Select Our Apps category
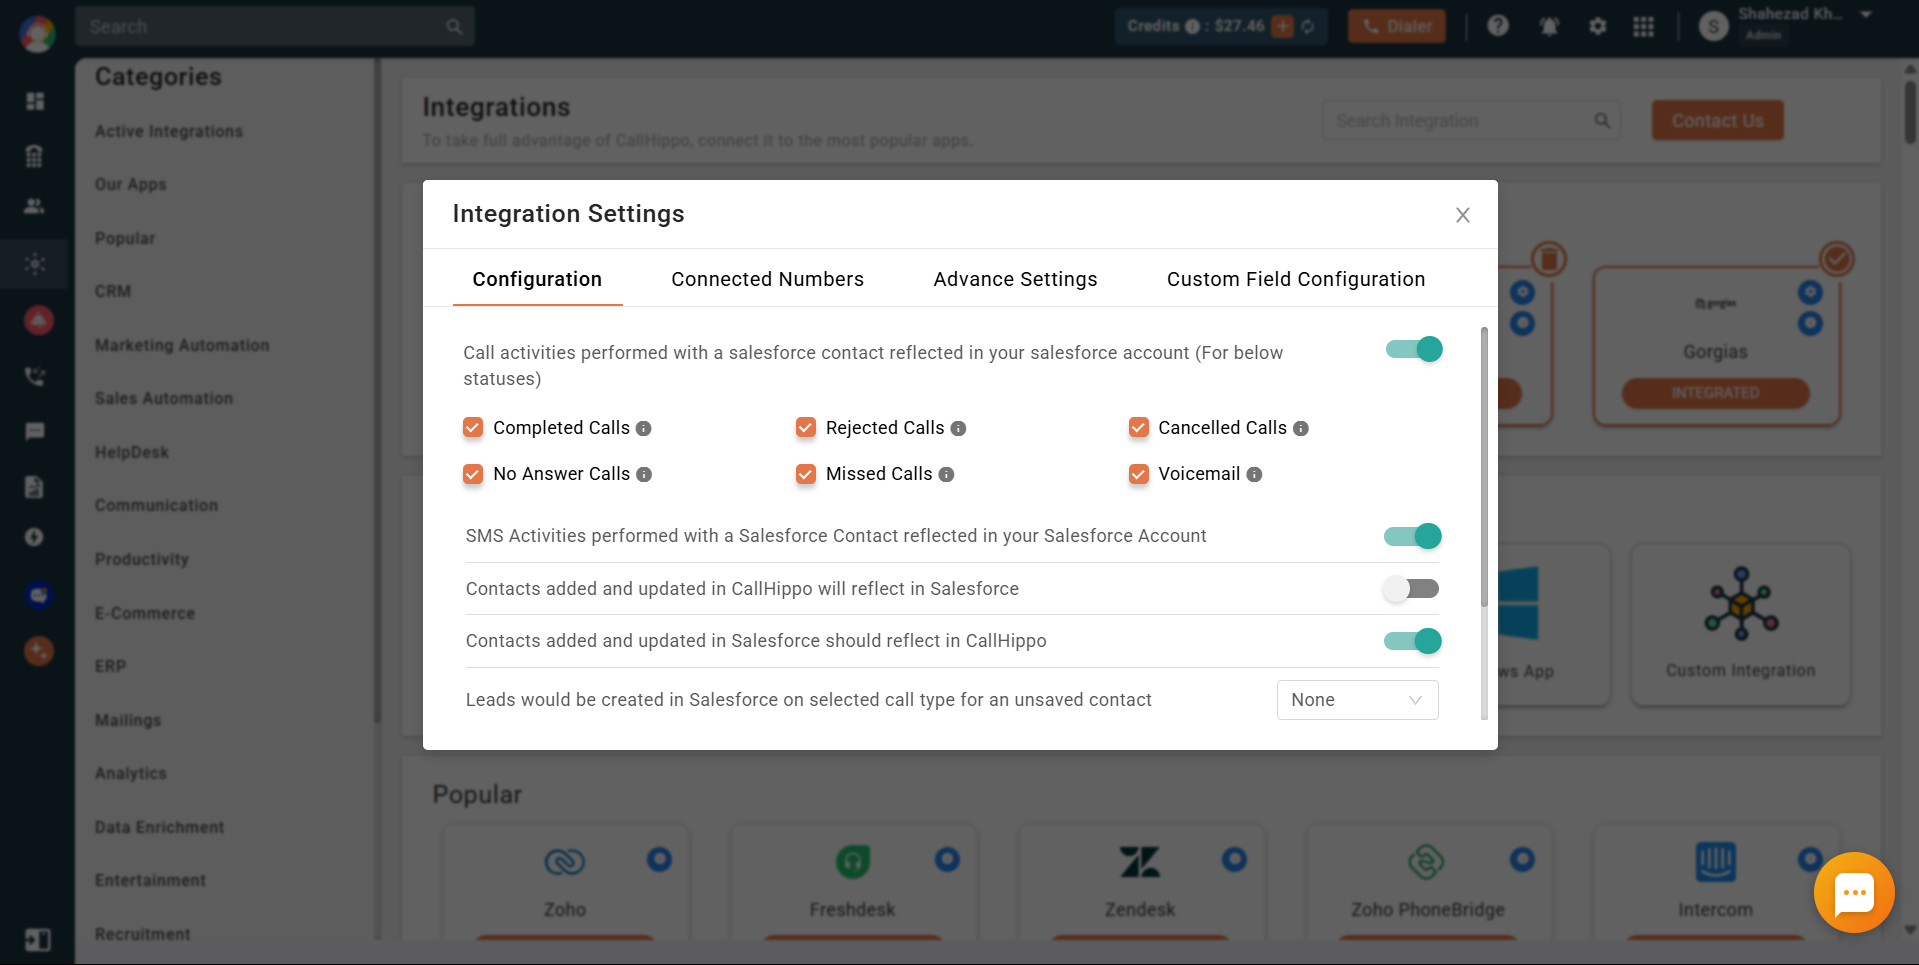 (131, 184)
